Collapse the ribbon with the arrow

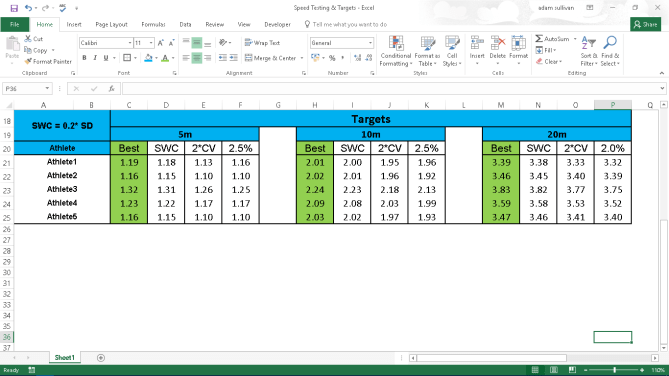pos(662,73)
